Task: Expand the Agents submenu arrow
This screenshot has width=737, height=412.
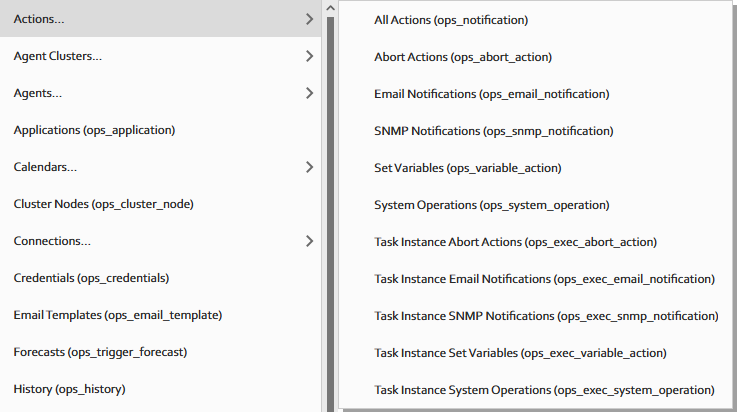Action: click(x=309, y=93)
